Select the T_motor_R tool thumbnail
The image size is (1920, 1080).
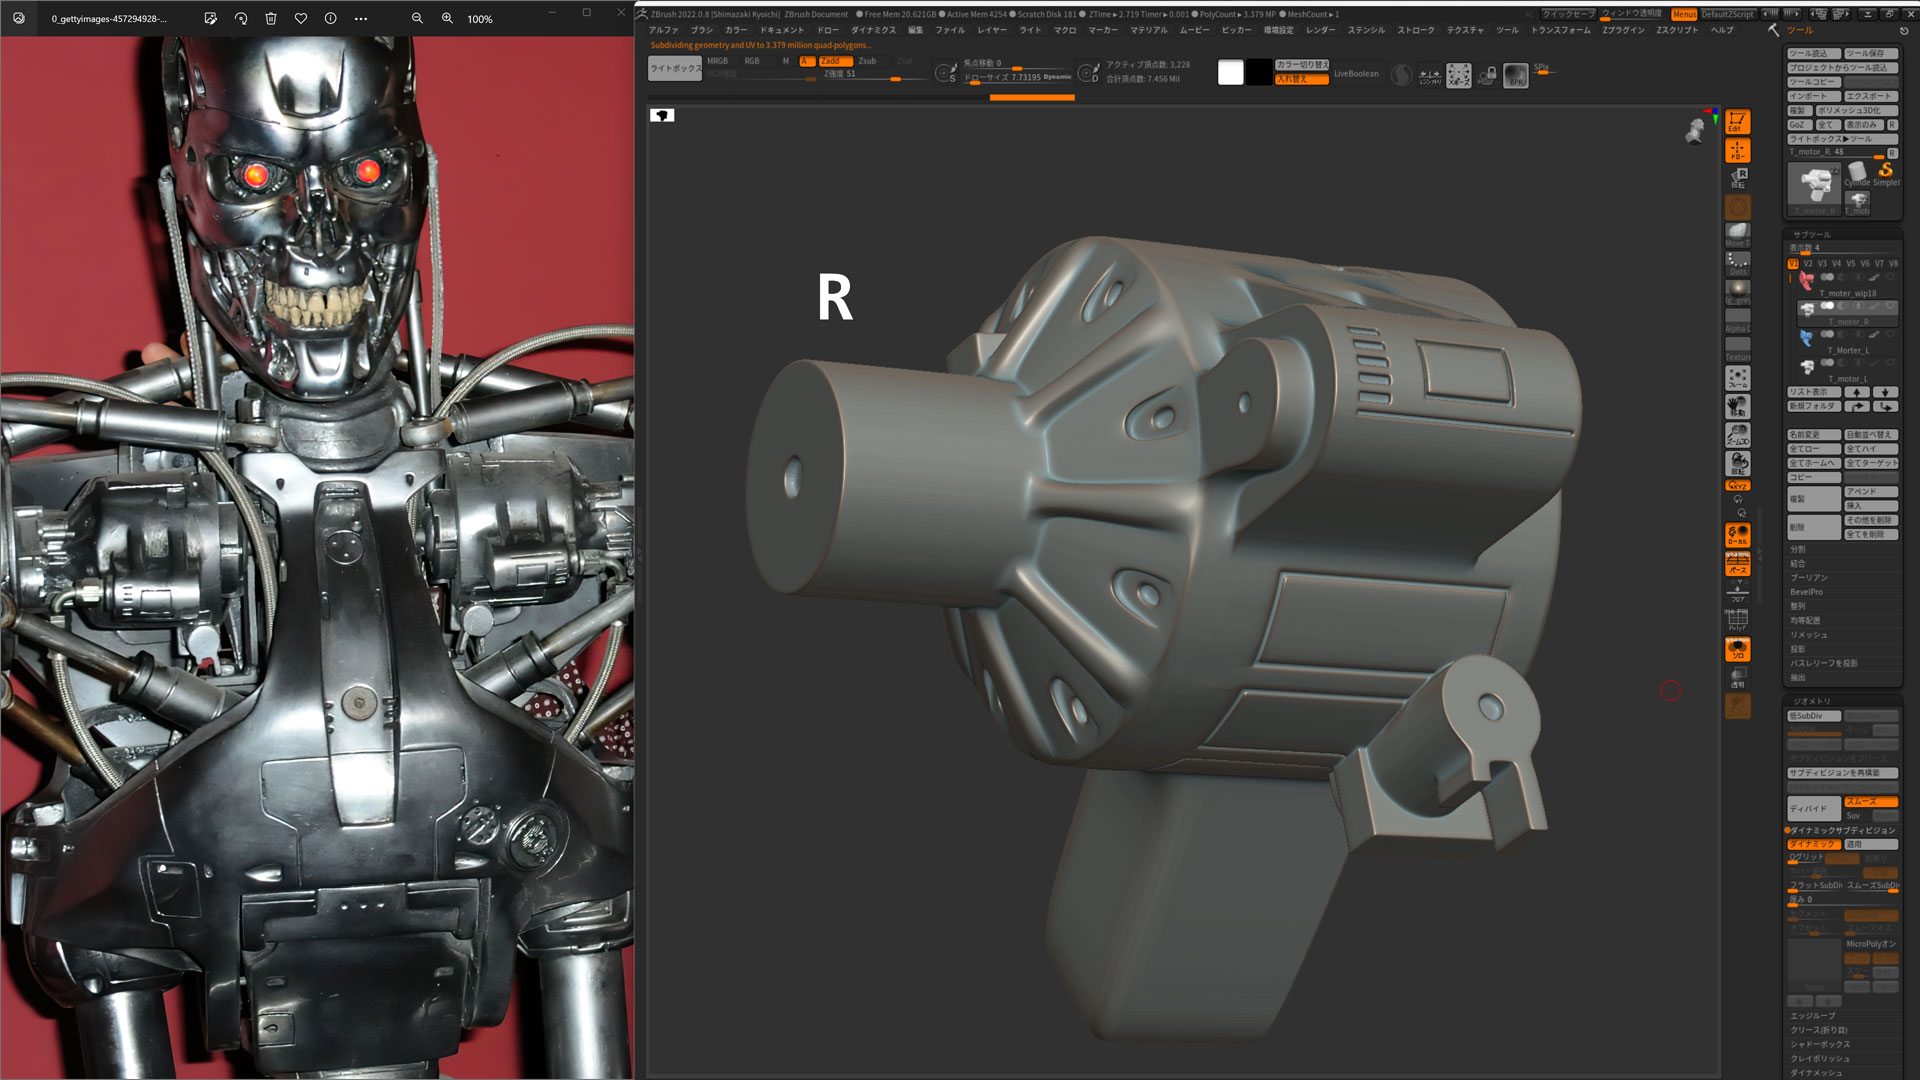(1815, 187)
